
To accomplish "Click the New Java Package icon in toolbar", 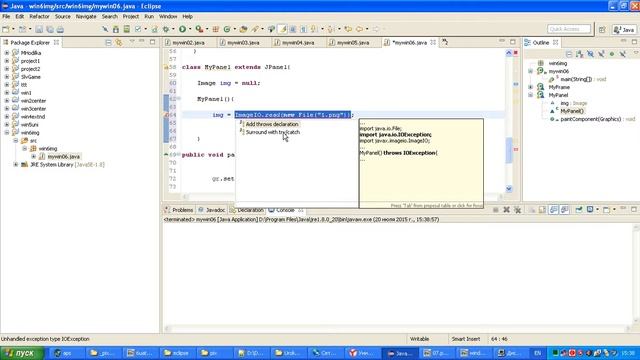I will pos(216,29).
